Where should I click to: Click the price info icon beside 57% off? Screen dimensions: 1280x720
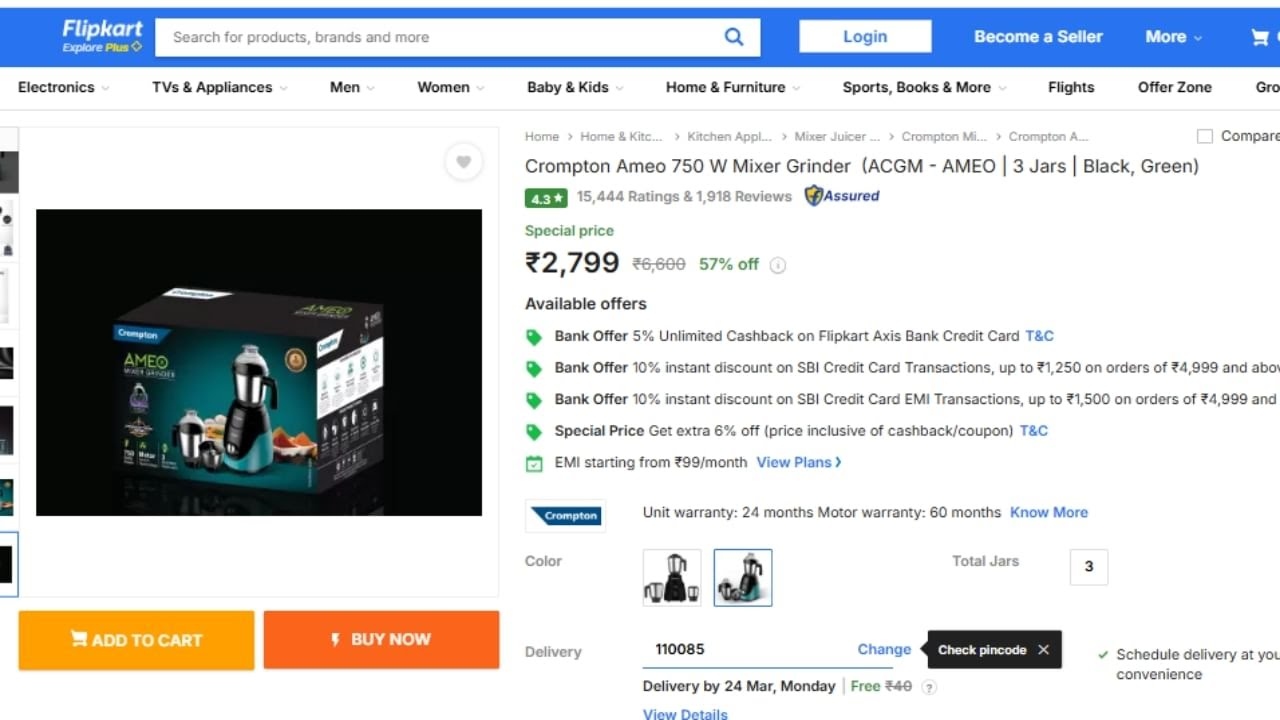(778, 265)
